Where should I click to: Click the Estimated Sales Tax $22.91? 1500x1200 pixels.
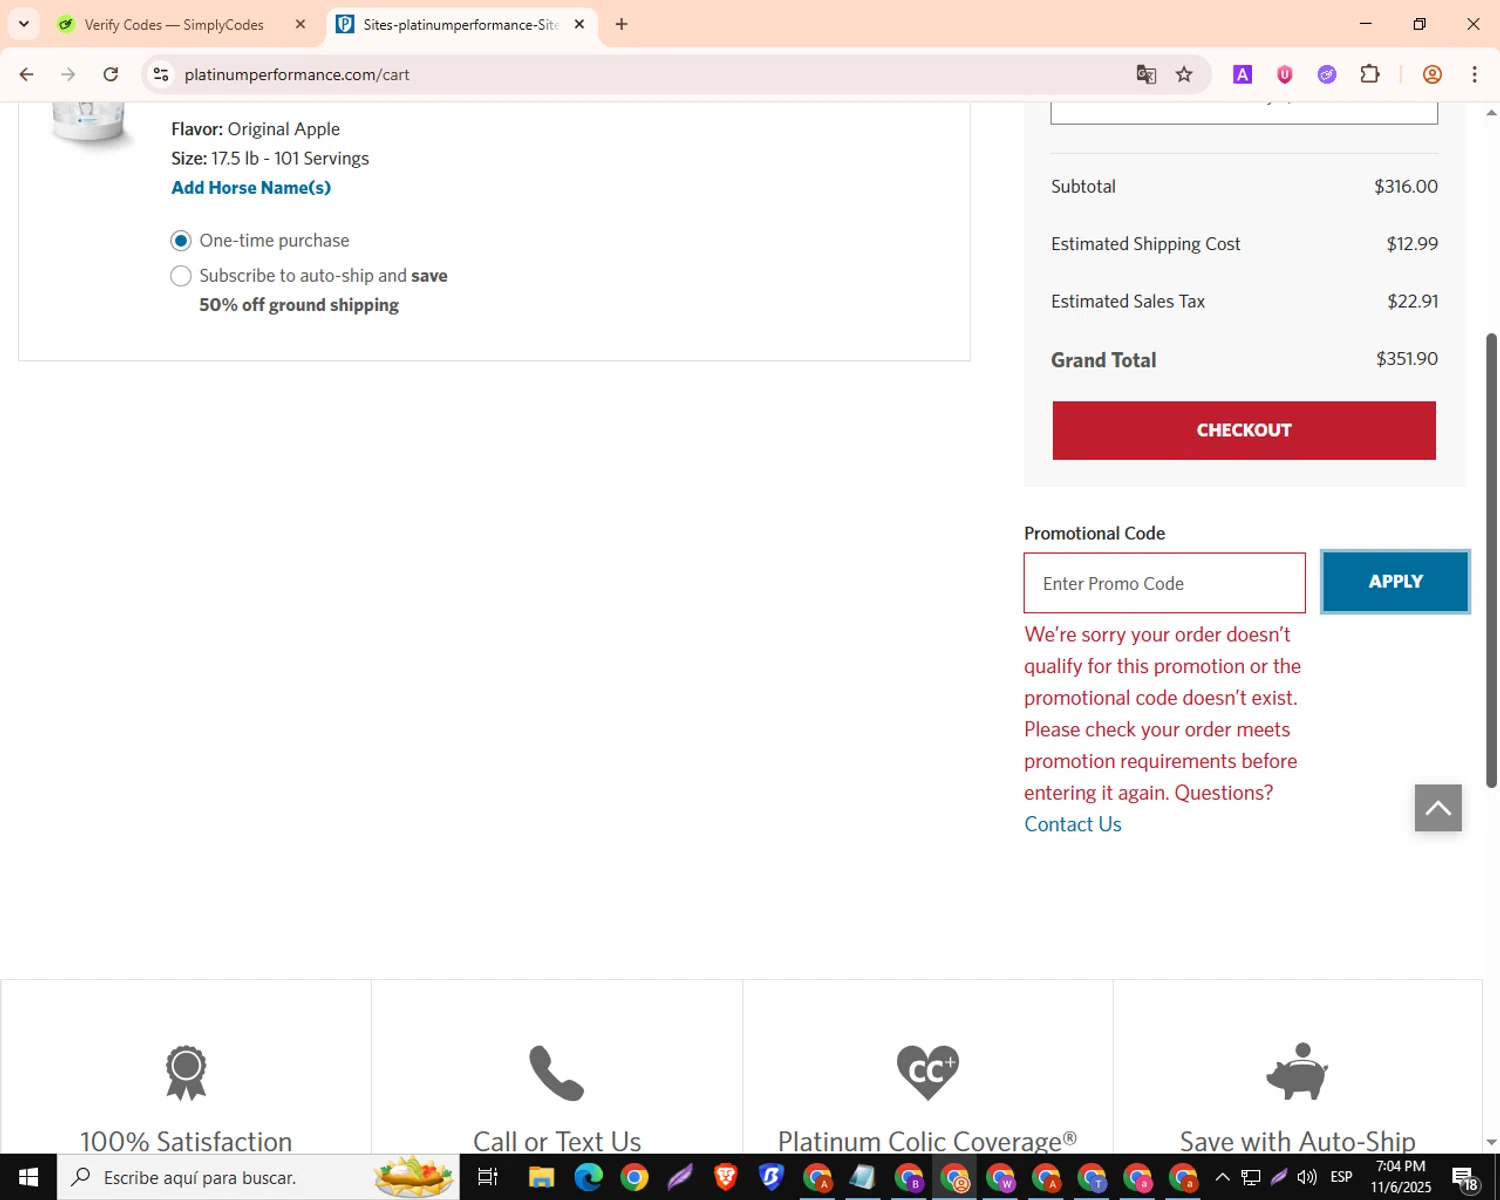pos(1412,301)
